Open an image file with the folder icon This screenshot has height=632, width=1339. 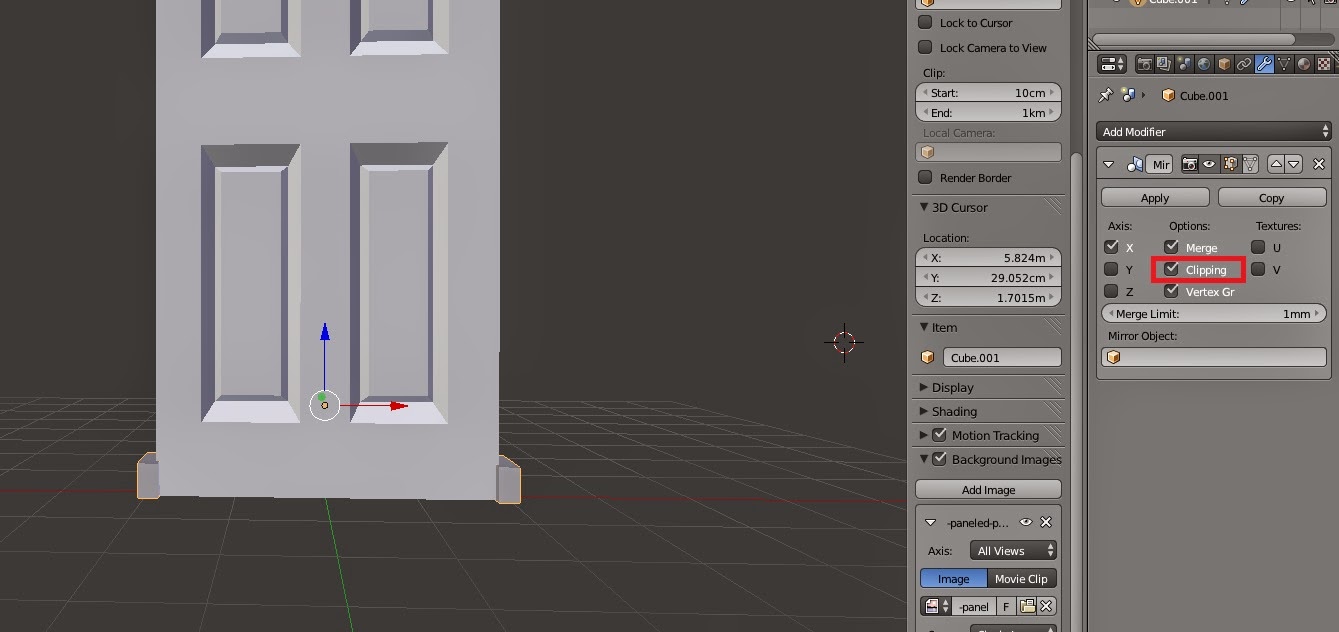pyautogui.click(x=1029, y=606)
